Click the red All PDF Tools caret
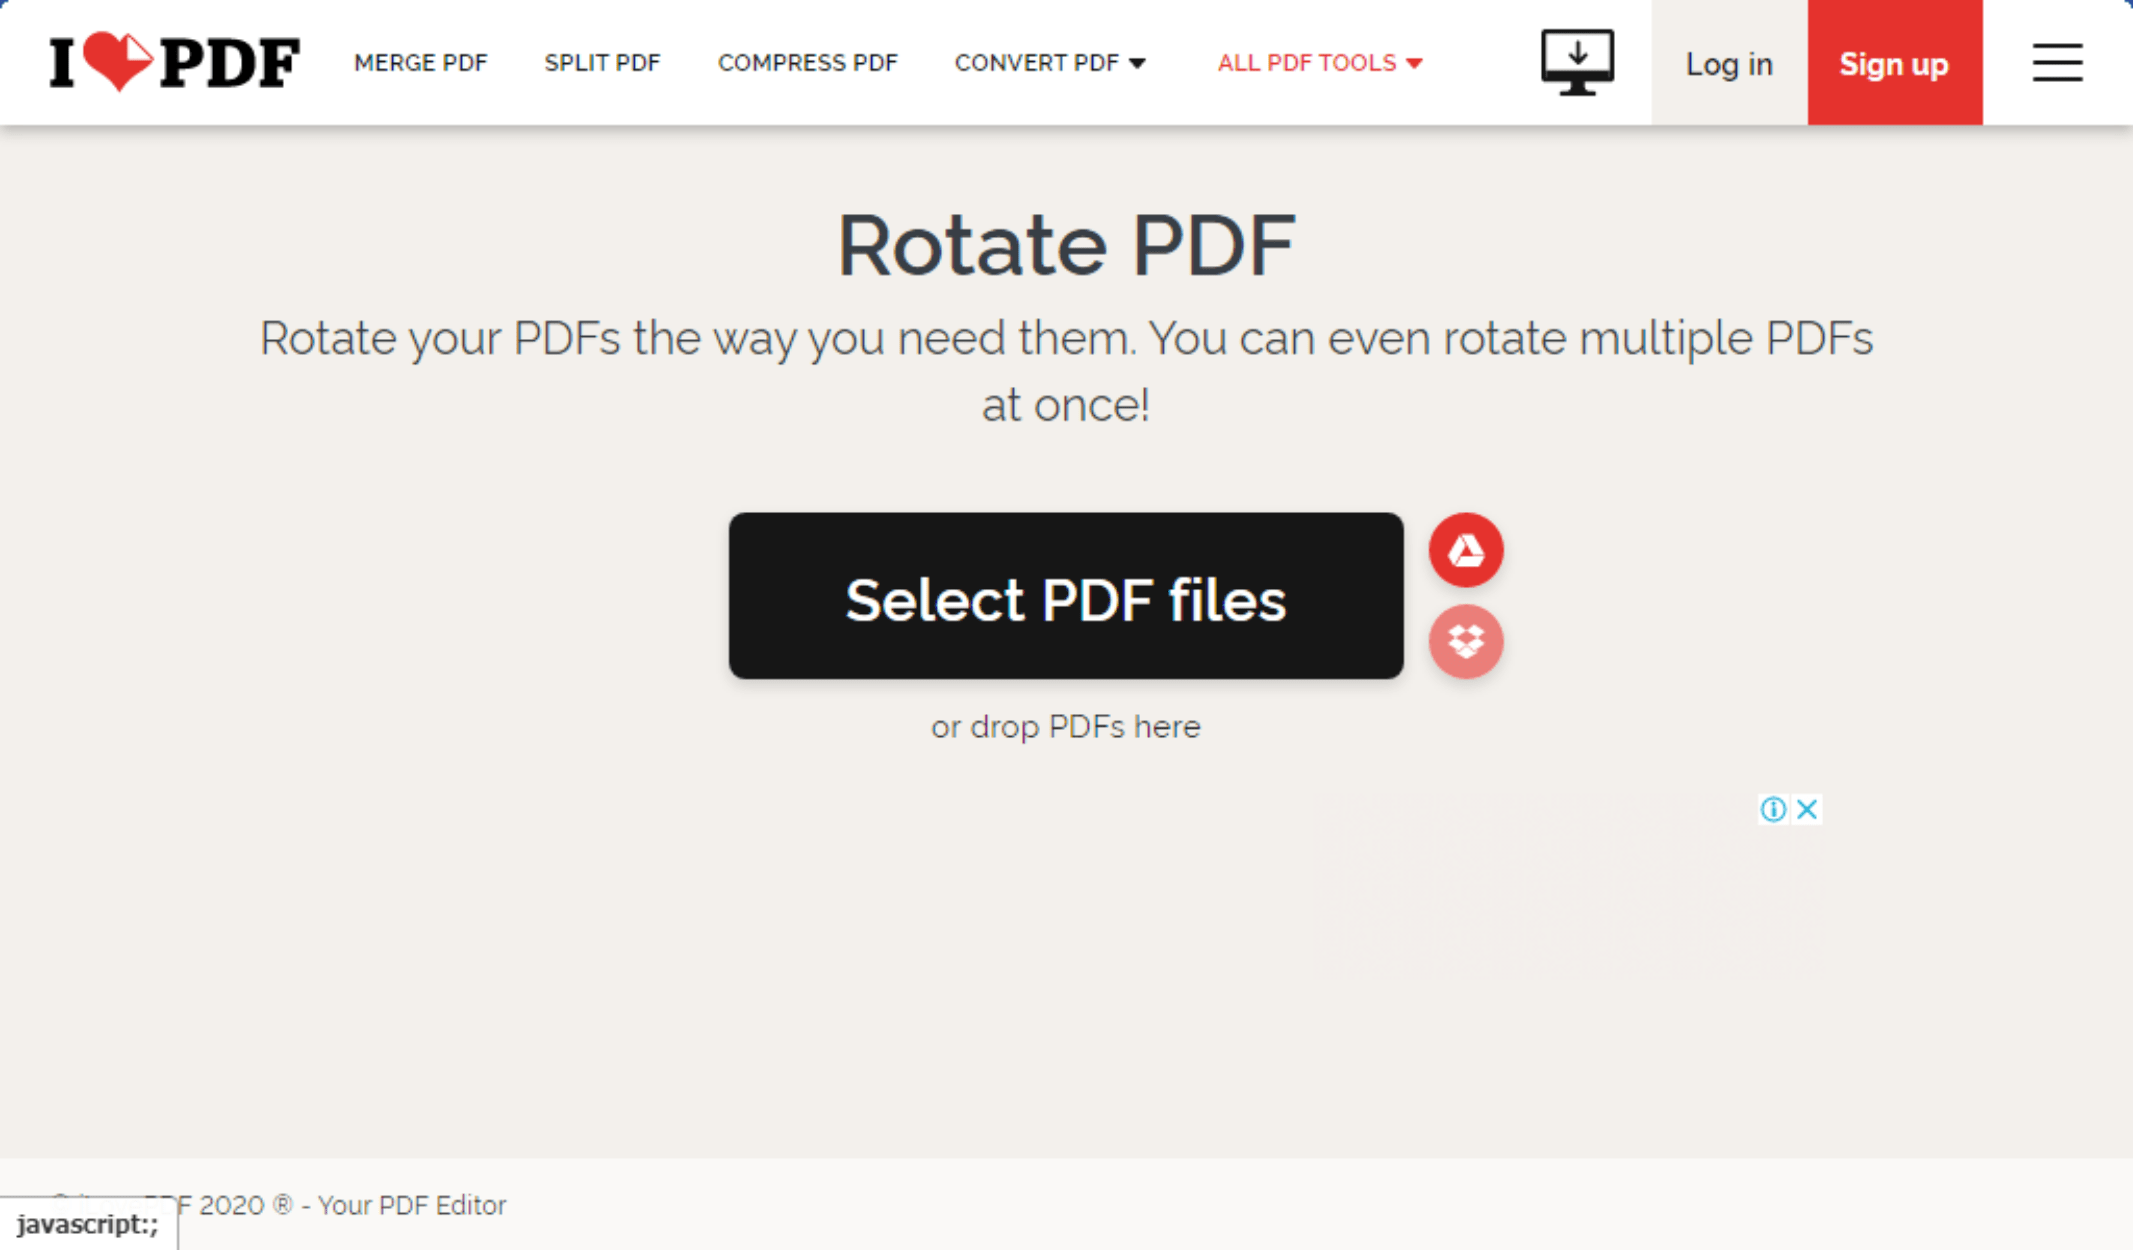 coord(1414,64)
